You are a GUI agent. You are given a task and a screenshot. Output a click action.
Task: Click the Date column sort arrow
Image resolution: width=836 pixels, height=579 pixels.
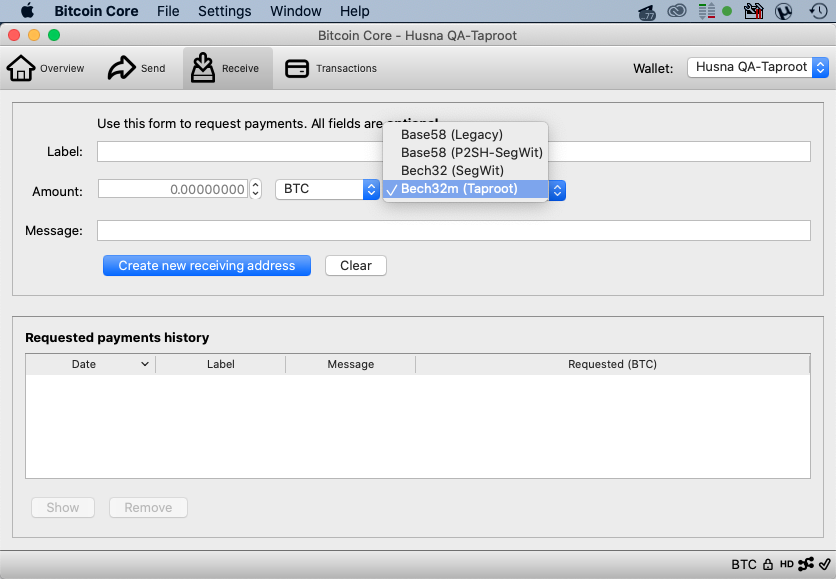[x=144, y=364]
